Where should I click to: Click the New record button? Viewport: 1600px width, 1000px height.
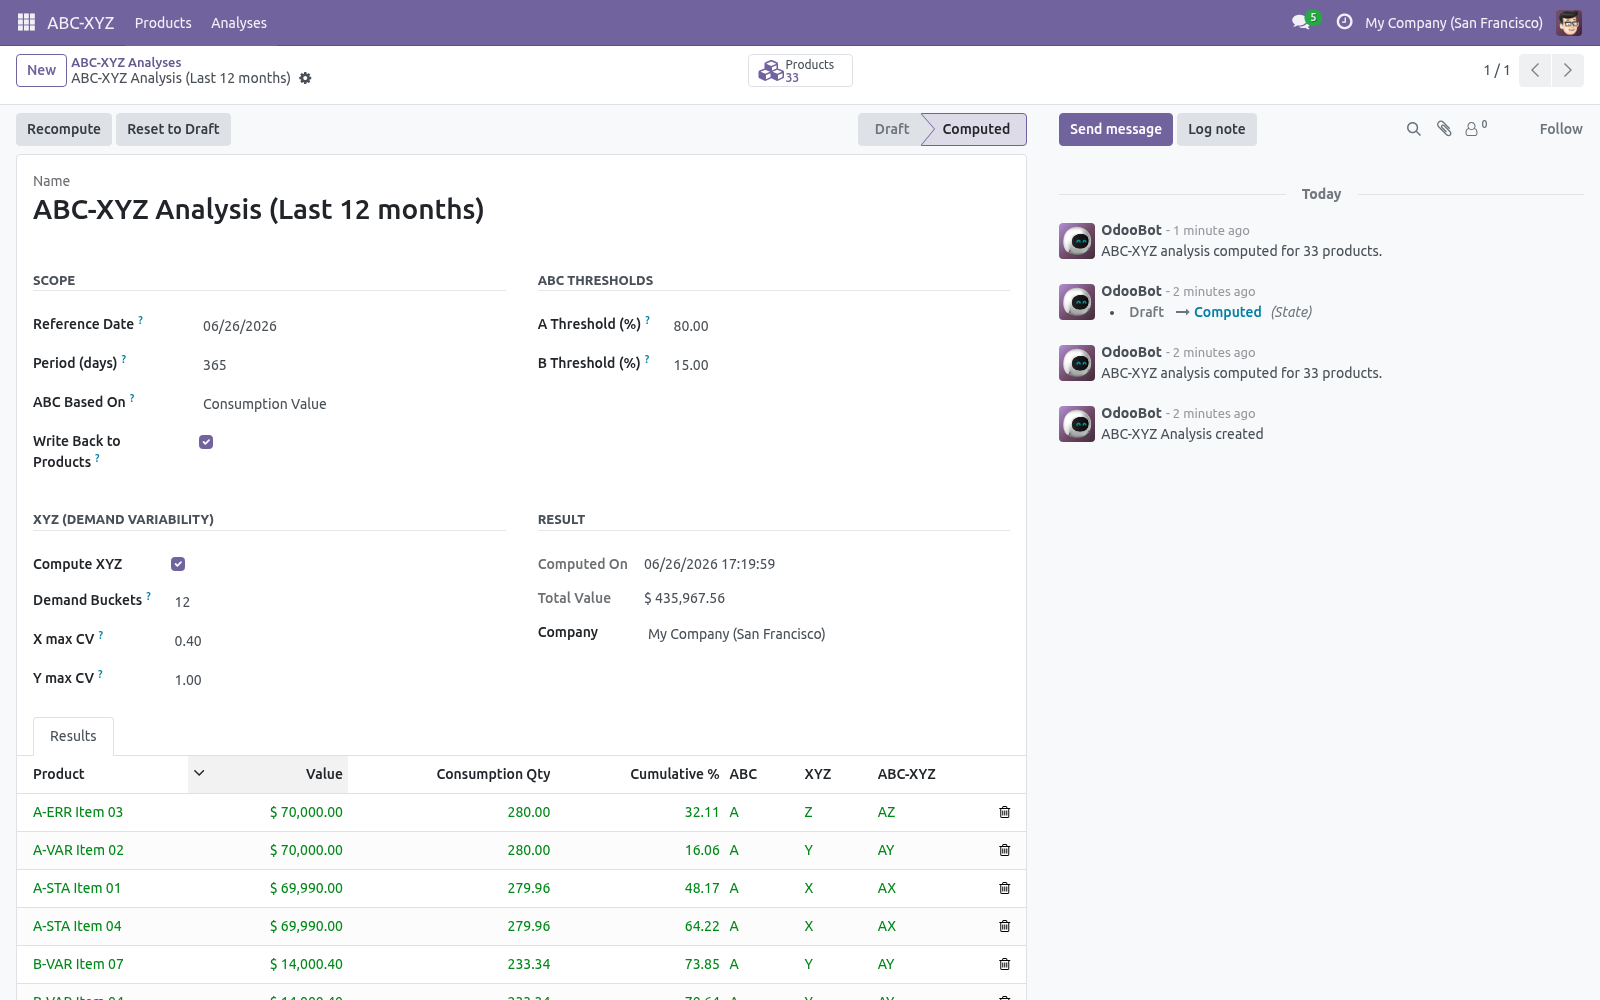[41, 70]
